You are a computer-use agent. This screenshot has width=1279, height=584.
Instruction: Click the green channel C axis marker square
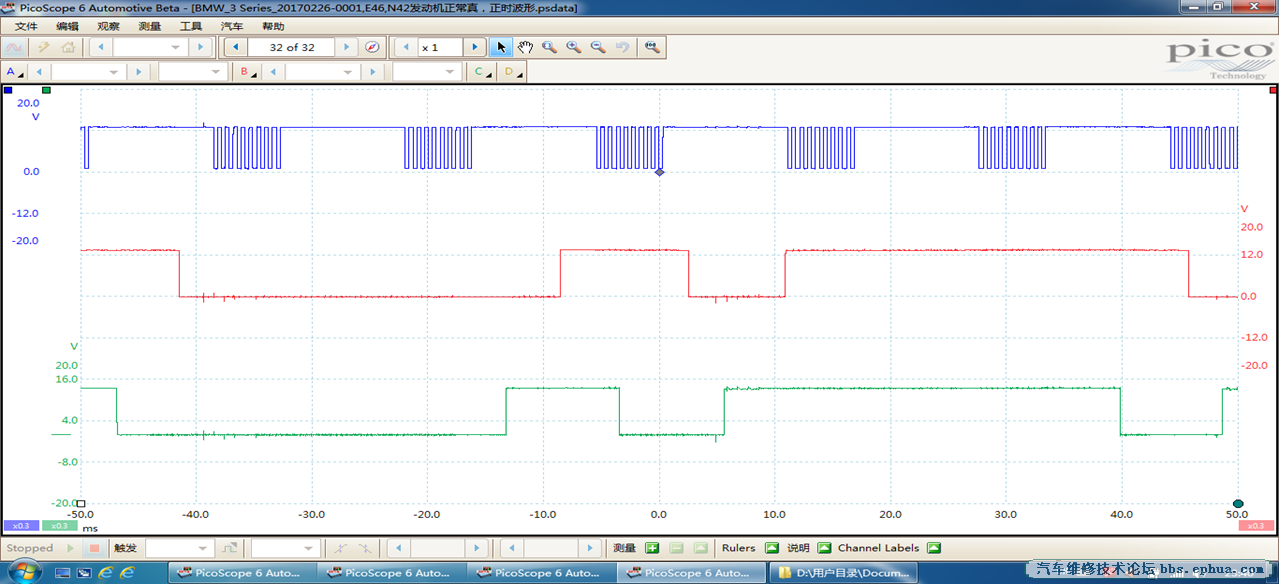[x=46, y=90]
